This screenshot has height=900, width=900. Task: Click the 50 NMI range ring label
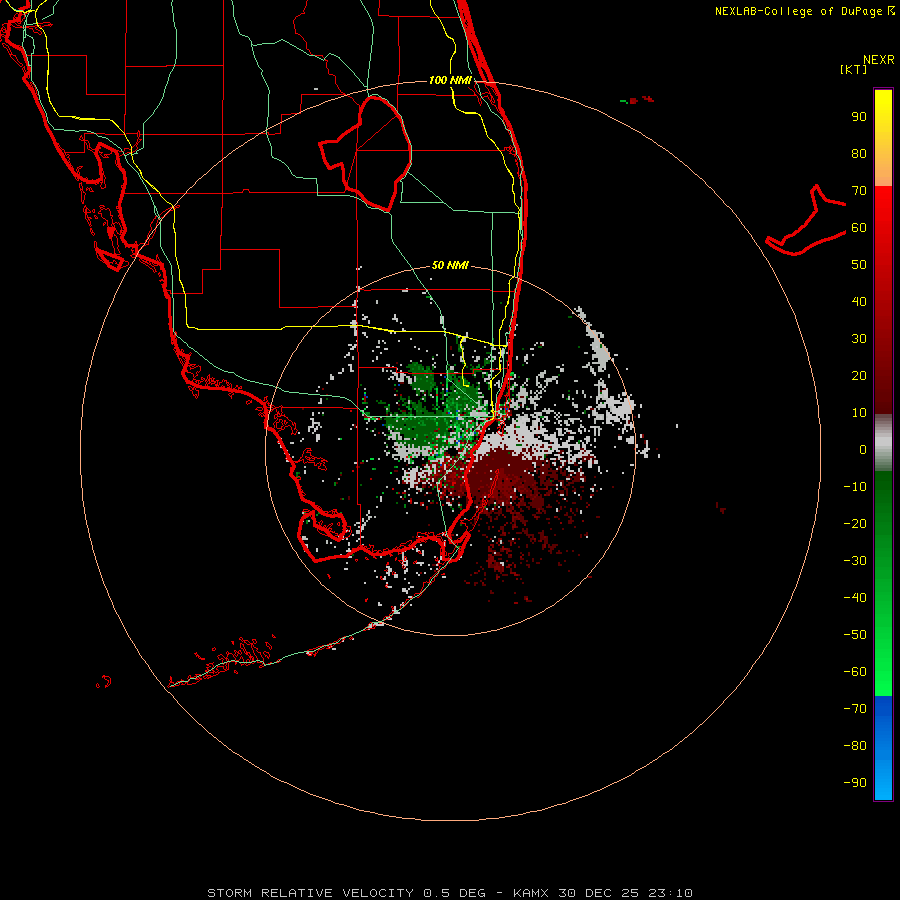(x=450, y=265)
